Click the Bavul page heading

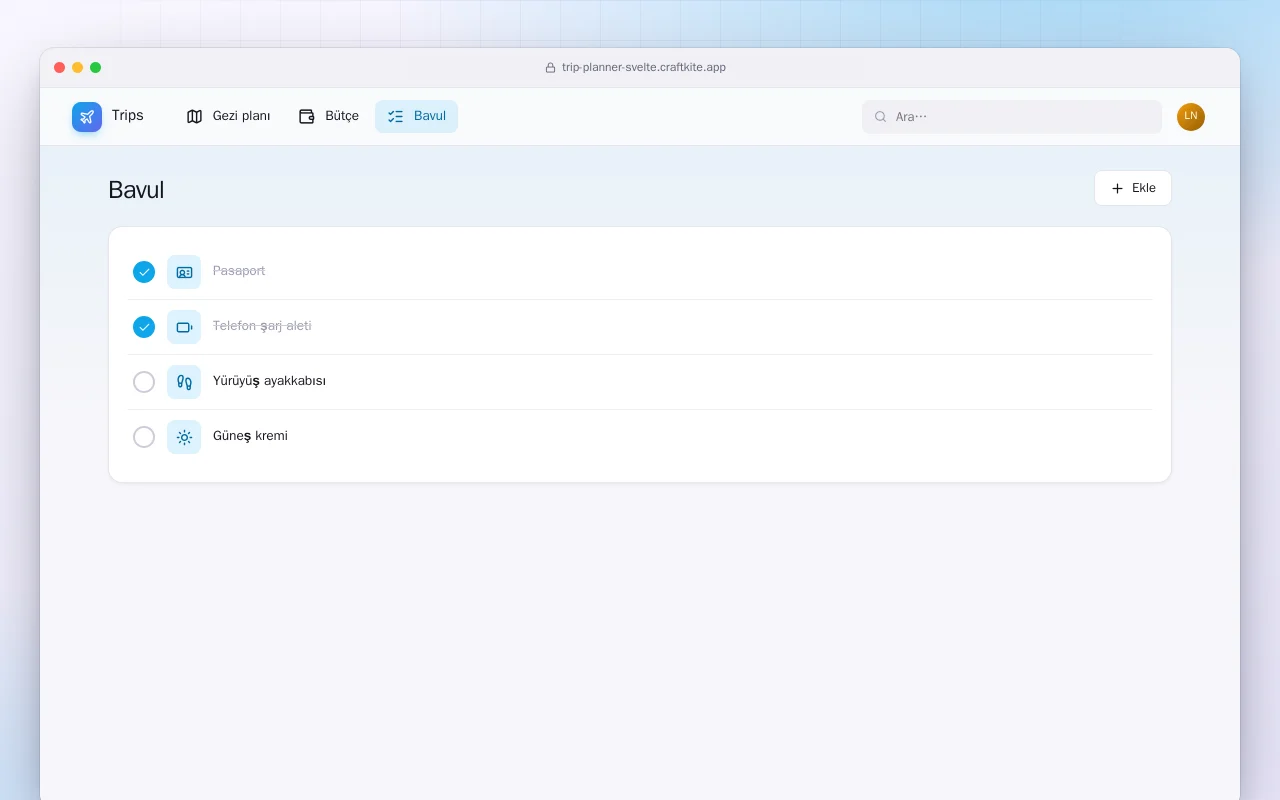coord(136,190)
